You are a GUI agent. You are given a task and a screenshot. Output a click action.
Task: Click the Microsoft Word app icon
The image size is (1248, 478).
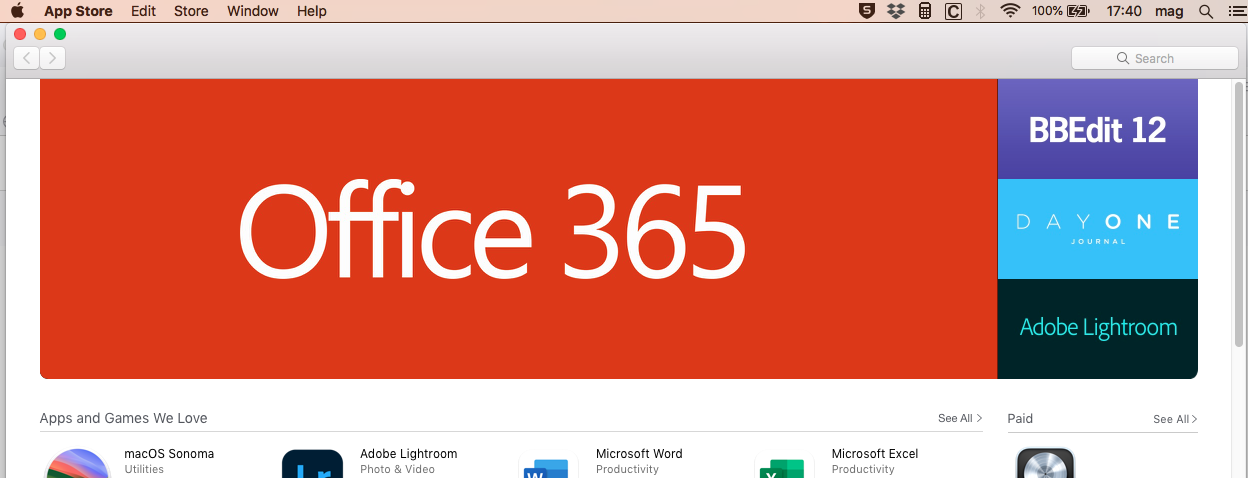[549, 466]
